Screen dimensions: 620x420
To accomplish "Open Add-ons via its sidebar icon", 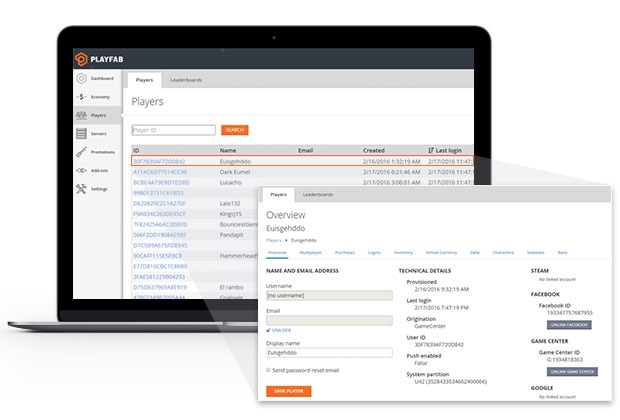I will 81,170.
